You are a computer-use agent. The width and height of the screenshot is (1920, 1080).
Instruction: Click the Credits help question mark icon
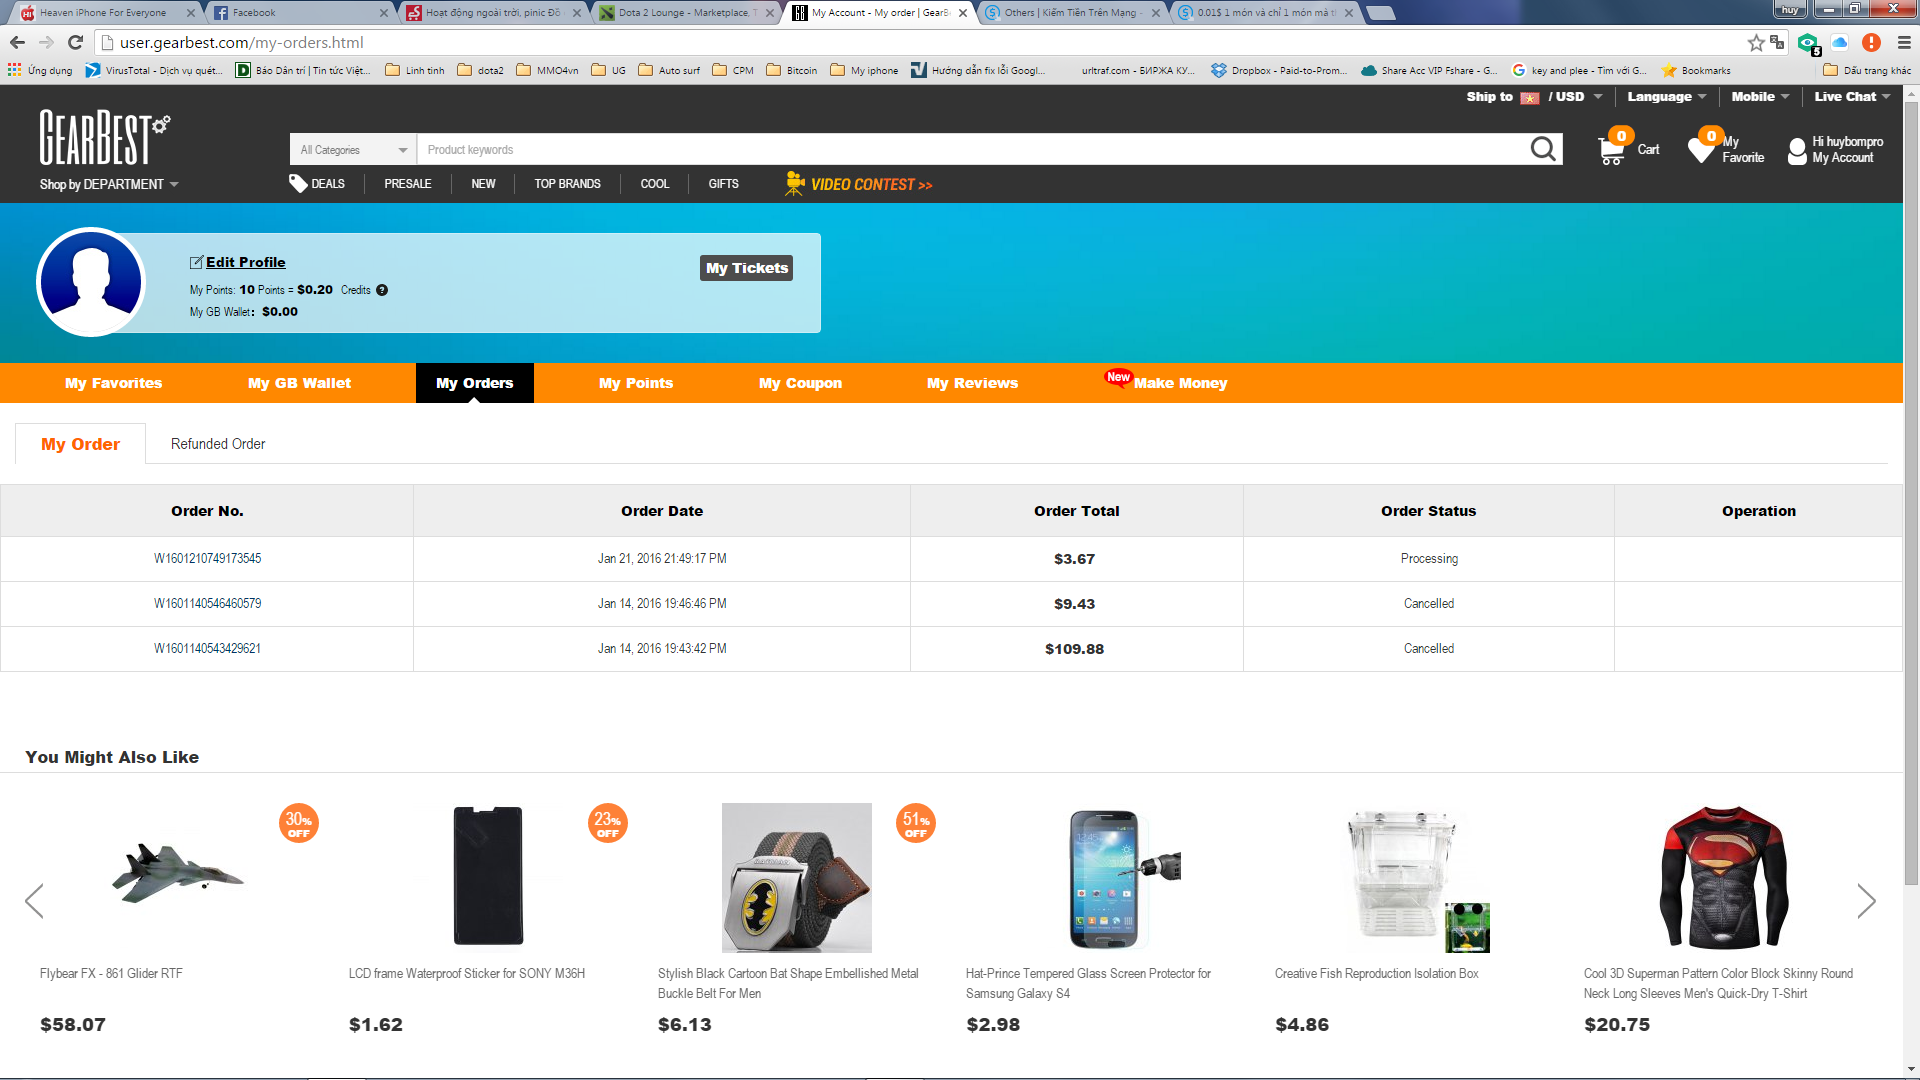382,290
